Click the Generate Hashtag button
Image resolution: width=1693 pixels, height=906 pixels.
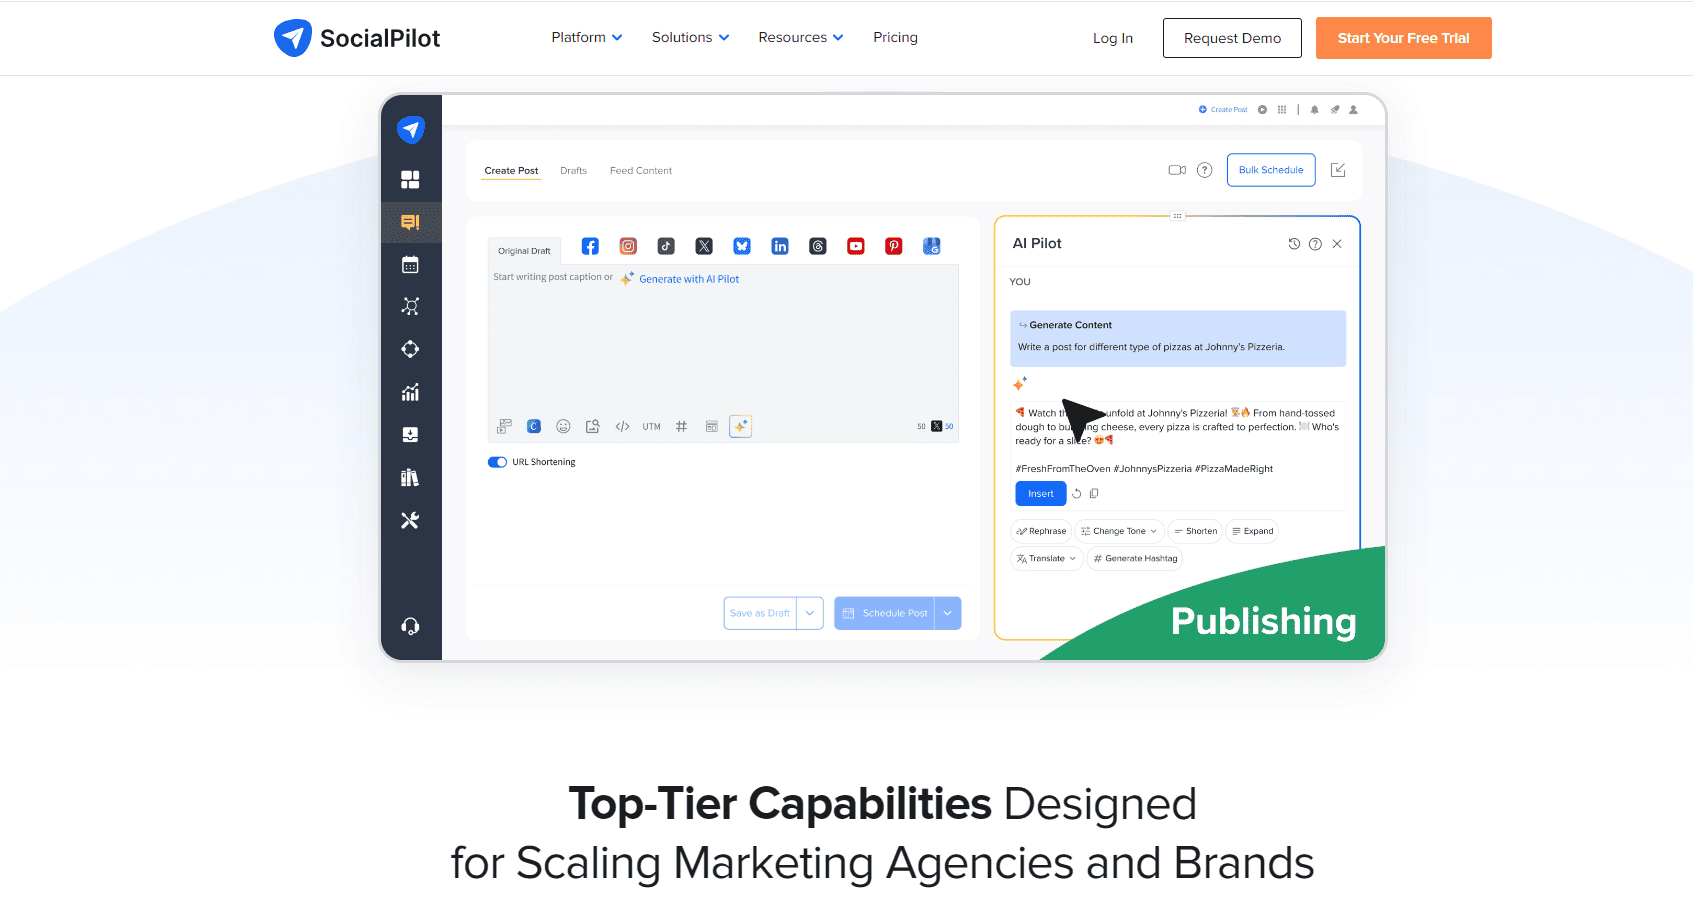click(x=1135, y=559)
